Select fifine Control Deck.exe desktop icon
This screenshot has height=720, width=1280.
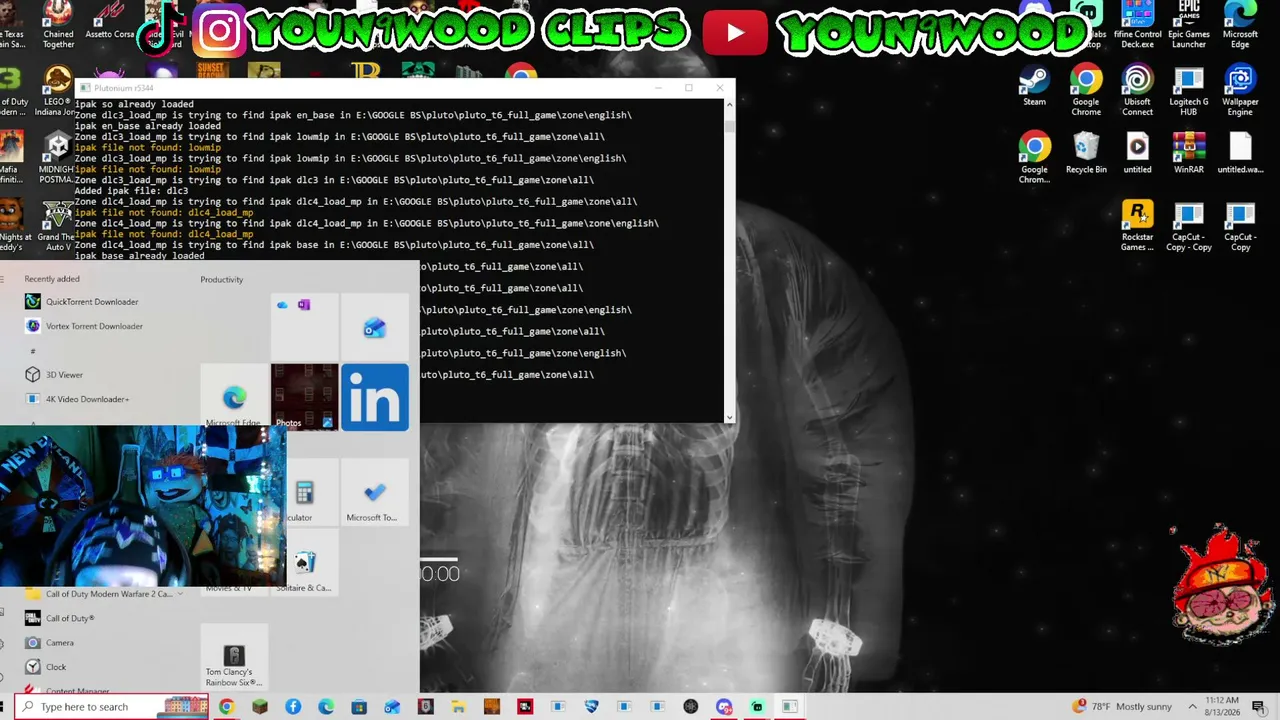1137,25
